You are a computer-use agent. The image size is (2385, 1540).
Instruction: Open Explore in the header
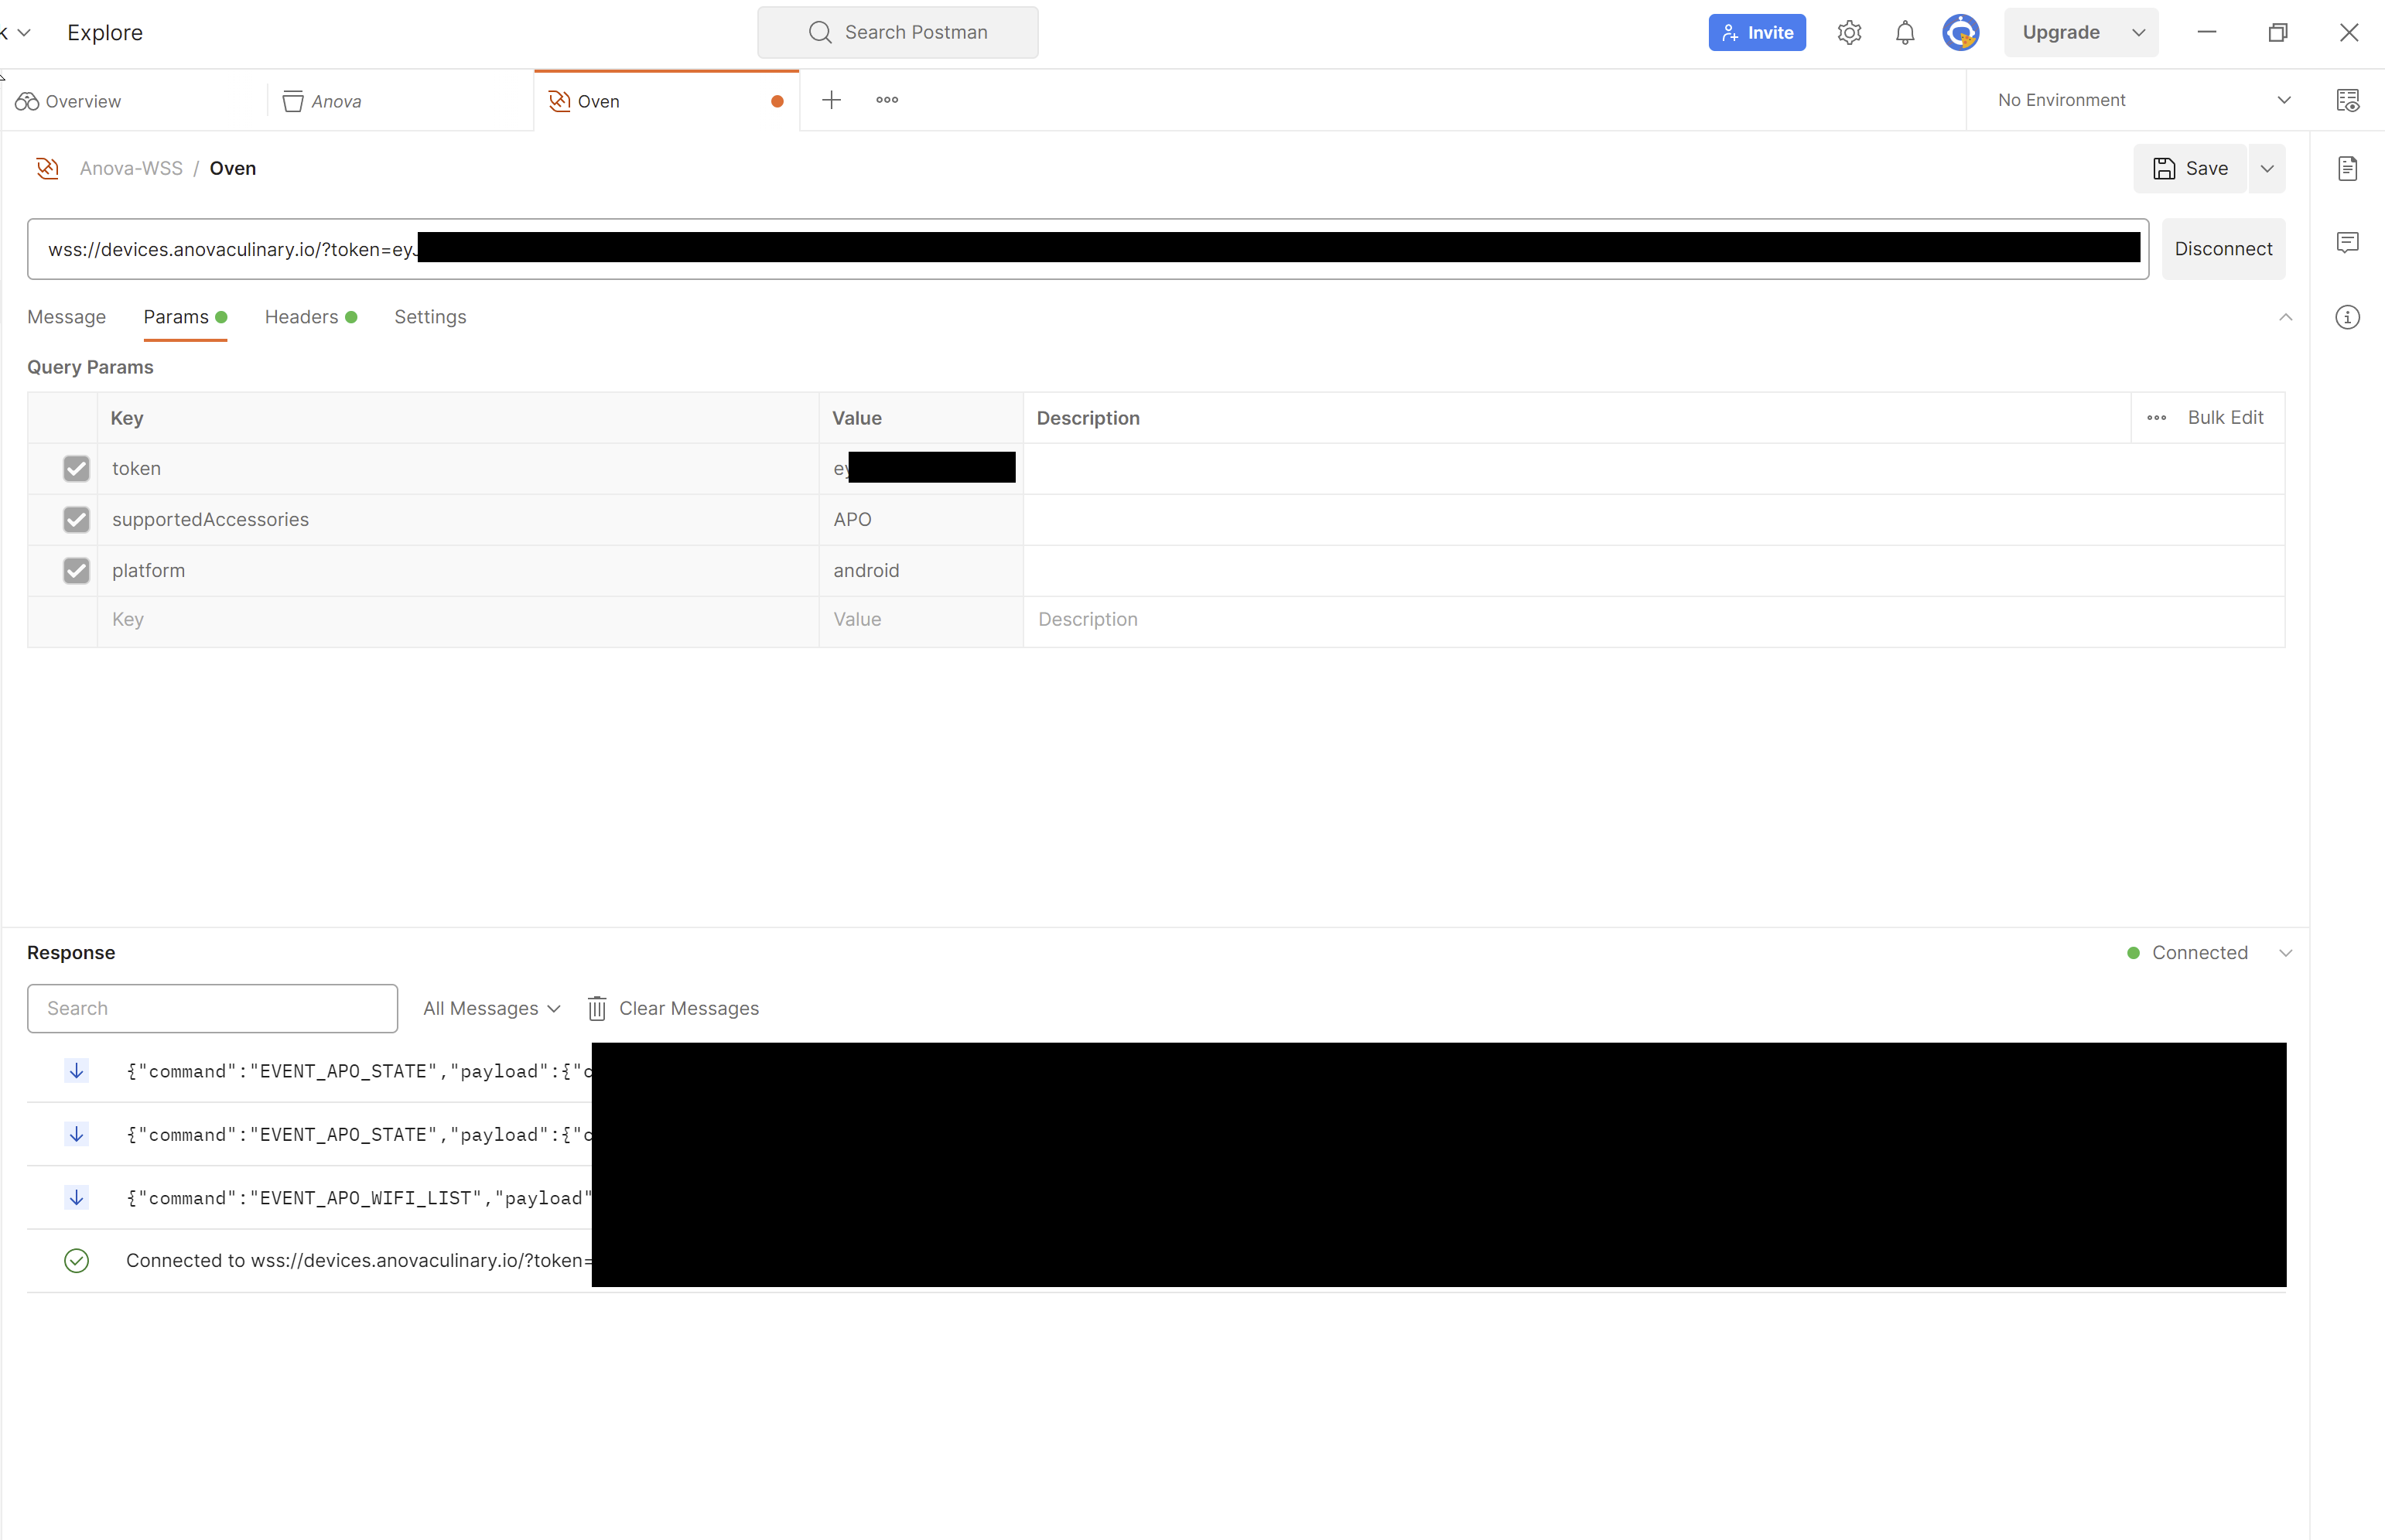[105, 33]
